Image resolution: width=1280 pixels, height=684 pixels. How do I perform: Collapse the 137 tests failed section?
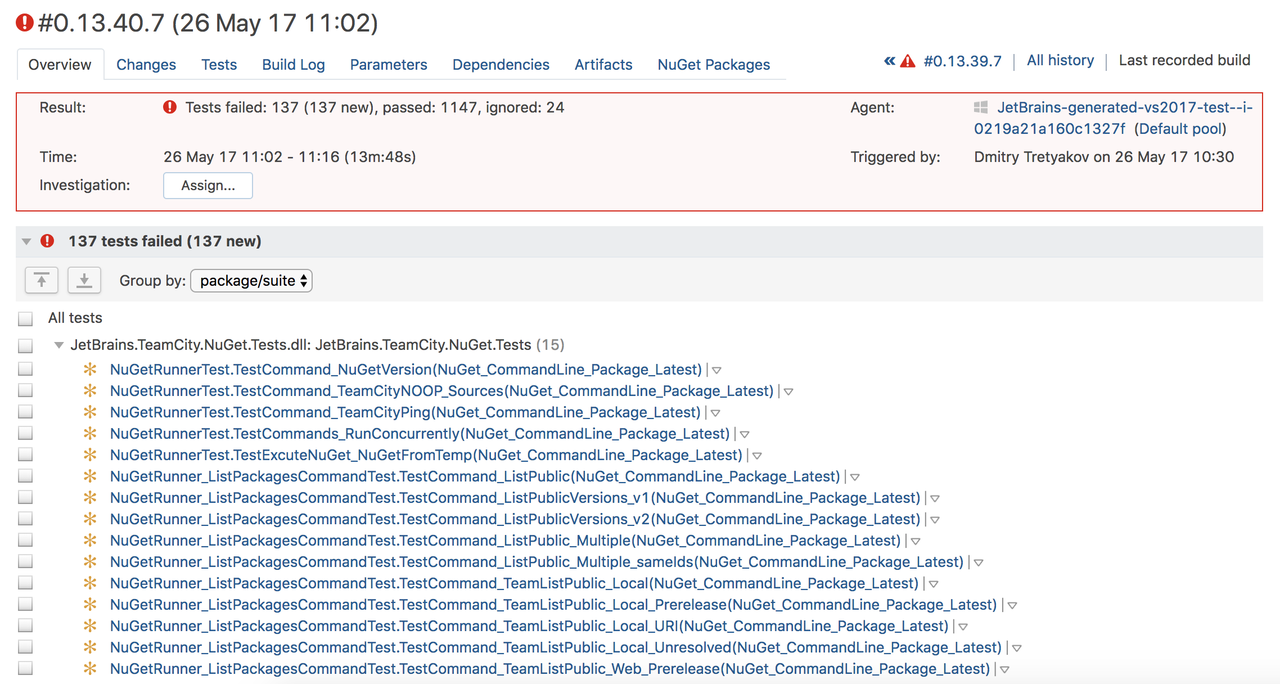click(27, 242)
